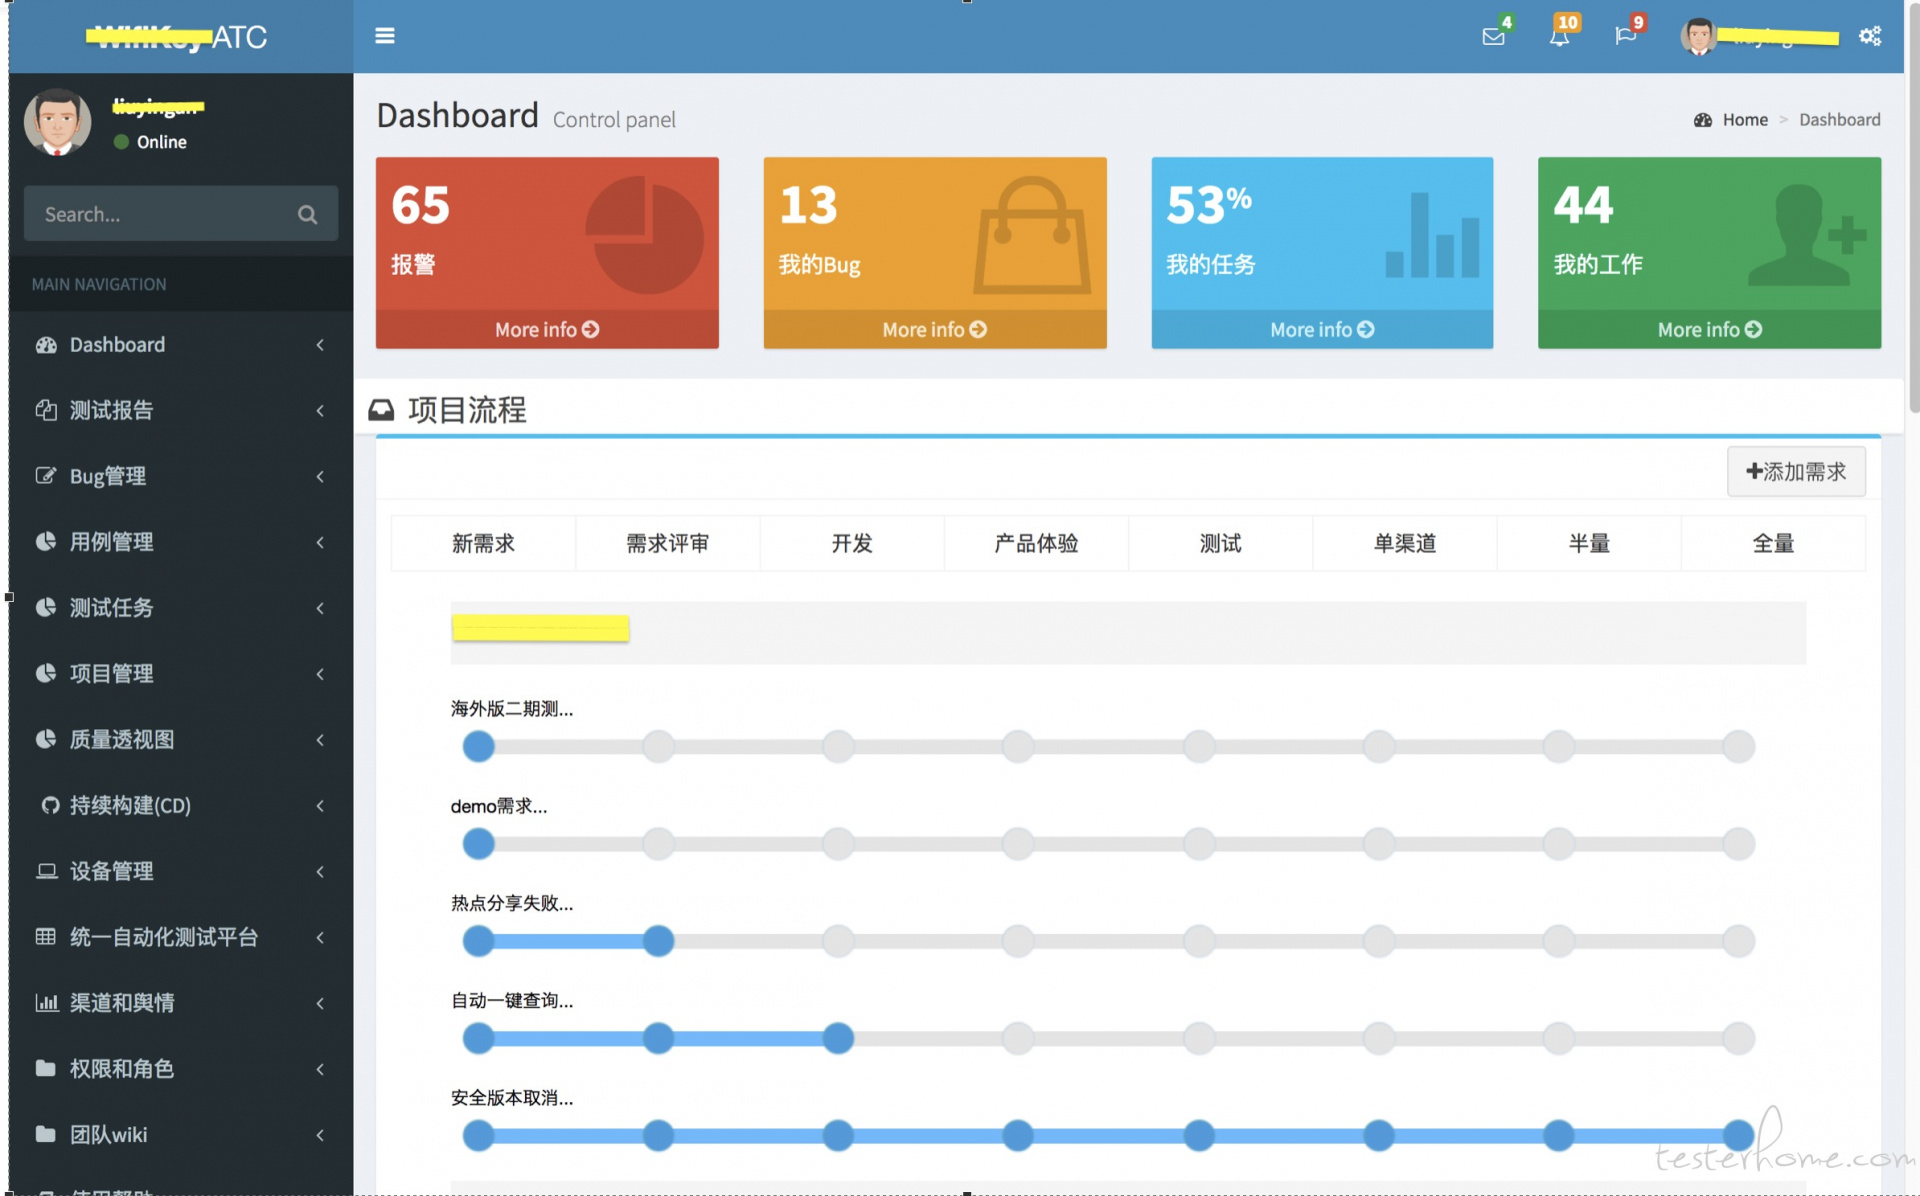Click the 测试 stage node for 自动一键查询
1920x1196 pixels.
click(x=1198, y=1038)
